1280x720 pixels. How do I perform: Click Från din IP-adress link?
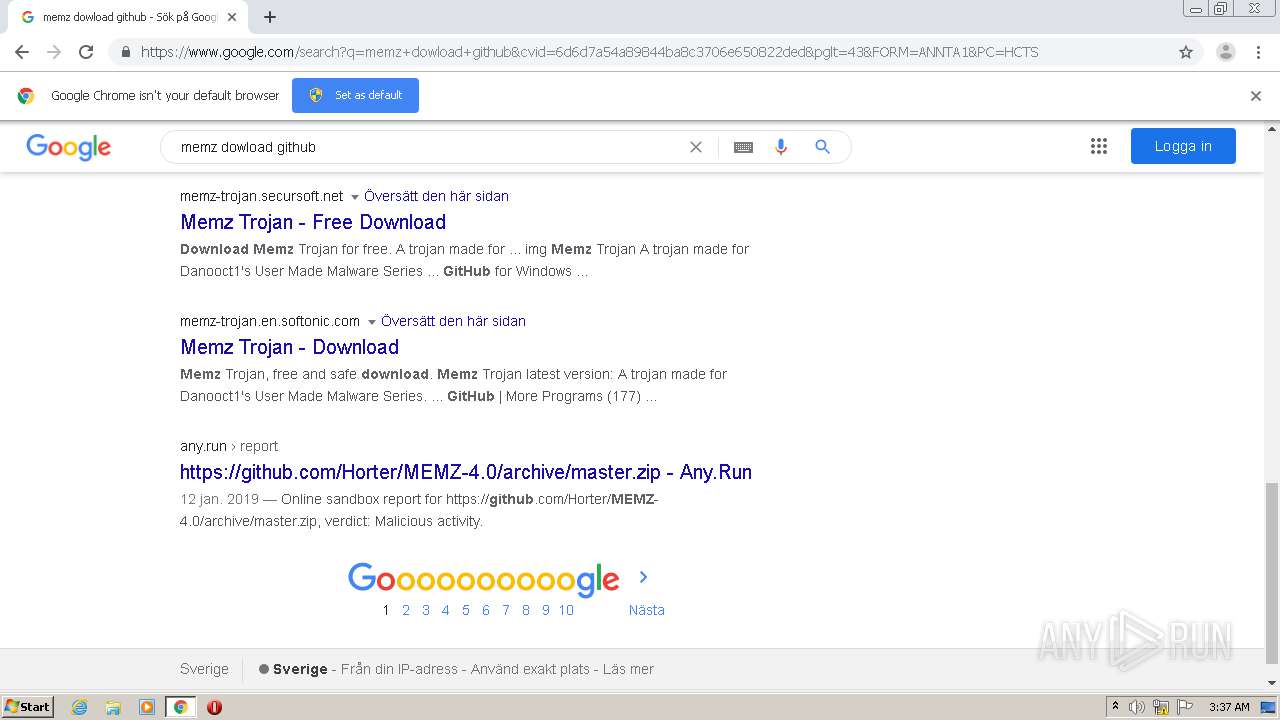pyautogui.click(x=399, y=669)
